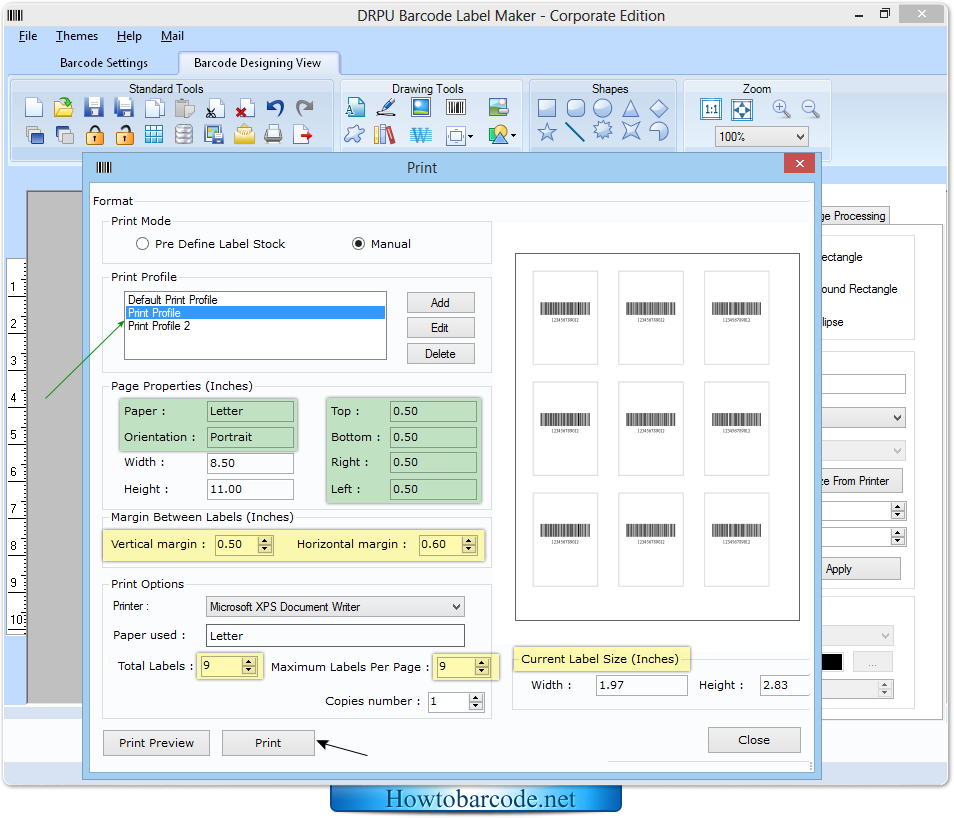Select the line shape tool
Image resolution: width=954 pixels, height=818 pixels.
coord(575,131)
